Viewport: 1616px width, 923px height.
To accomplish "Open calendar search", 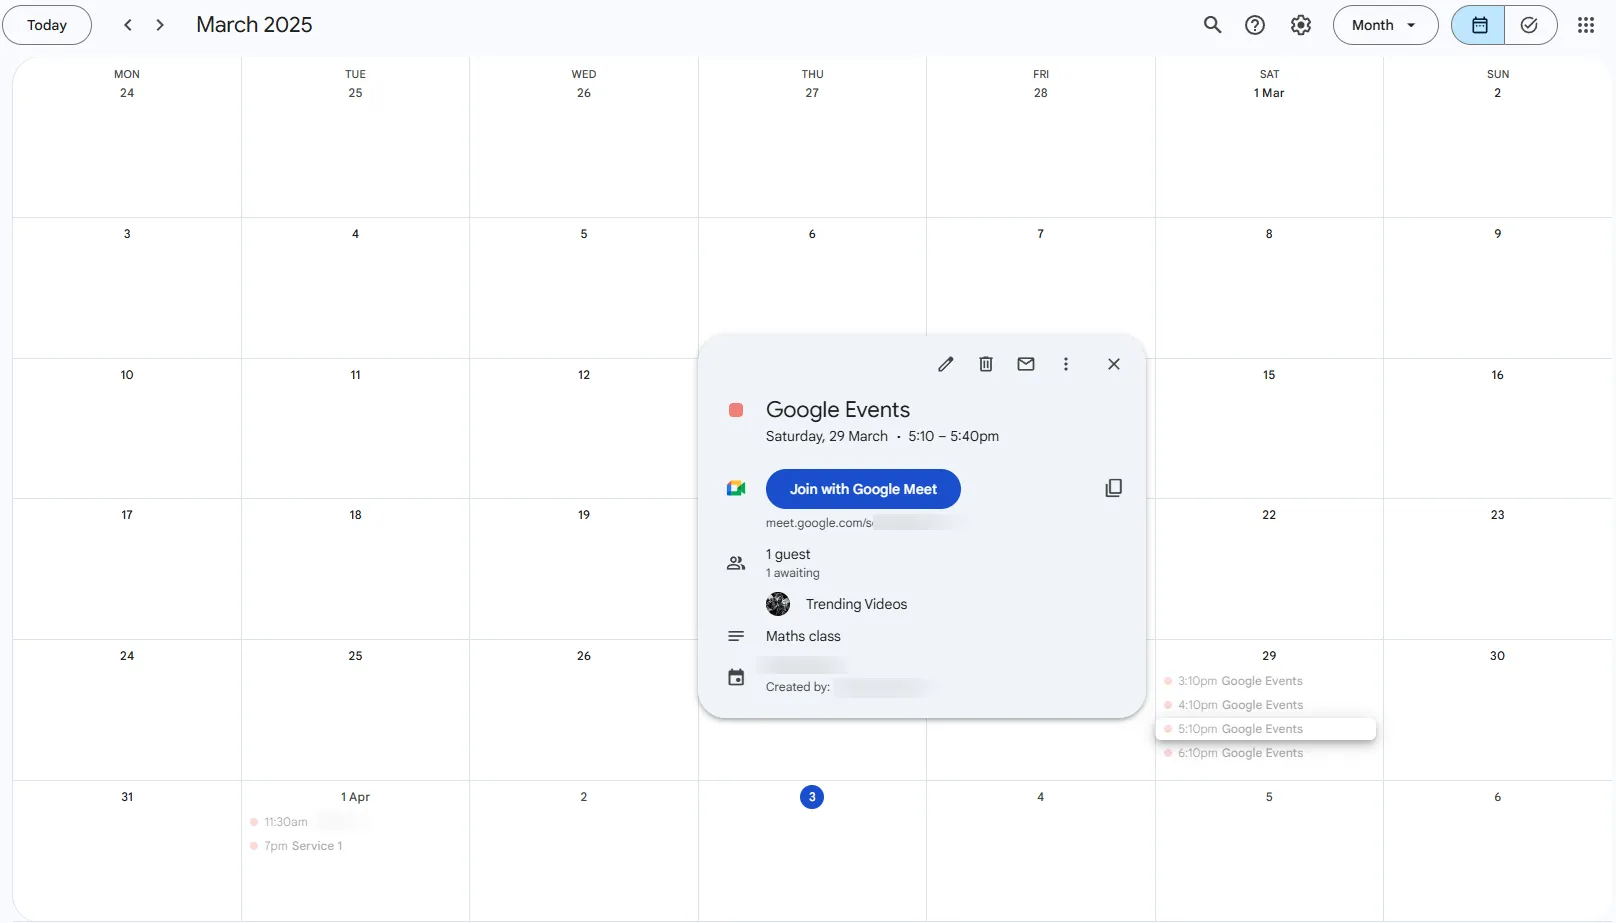I will (1212, 25).
